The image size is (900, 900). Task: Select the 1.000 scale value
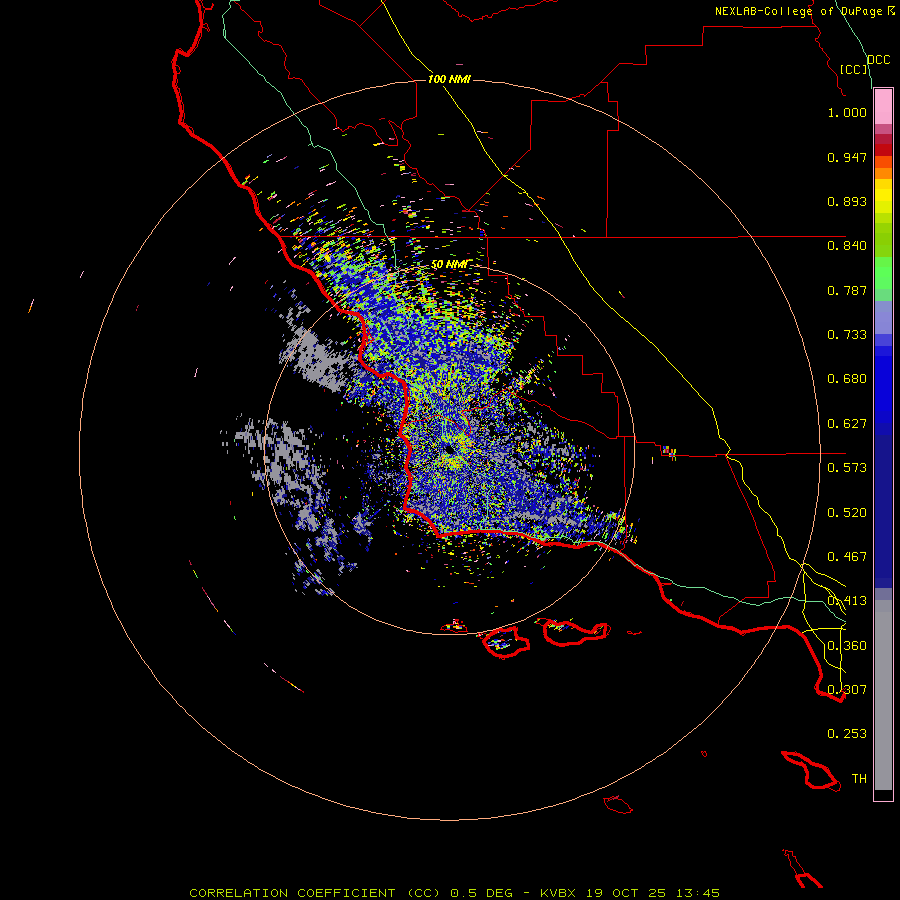[847, 112]
